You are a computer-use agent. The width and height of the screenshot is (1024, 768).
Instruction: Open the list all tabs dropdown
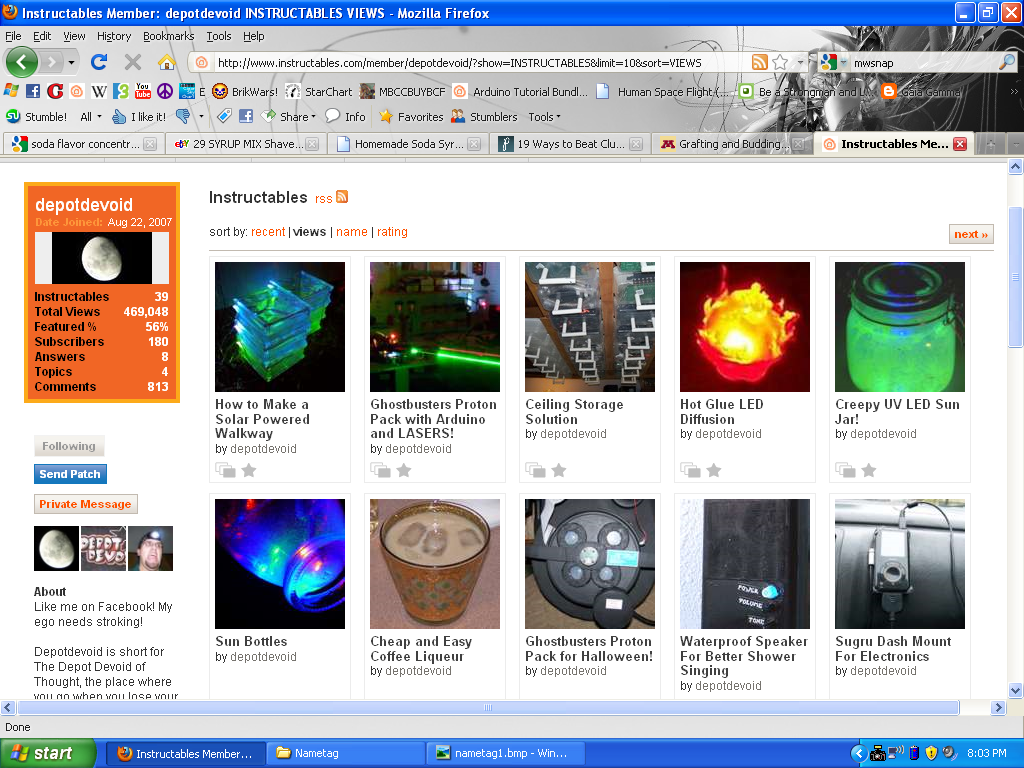[1016, 144]
